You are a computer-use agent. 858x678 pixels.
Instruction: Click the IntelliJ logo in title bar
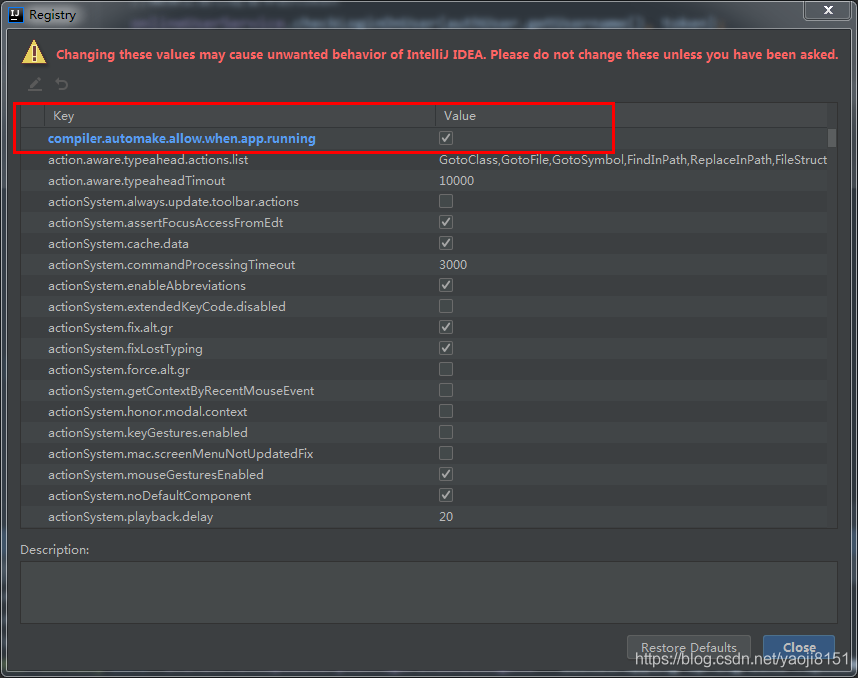(x=15, y=15)
